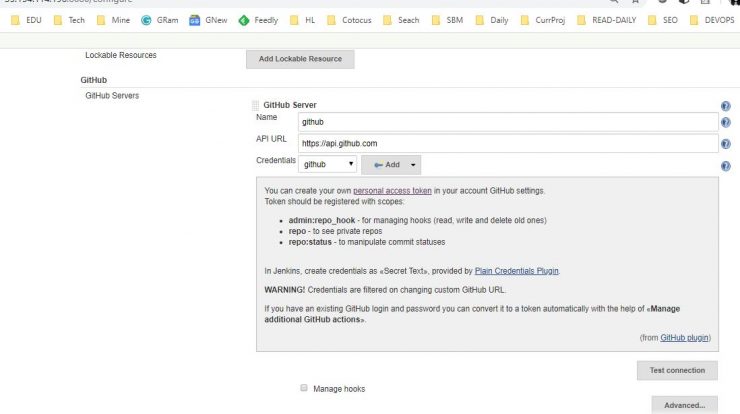Open the GitHub plugin link
Image resolution: width=740 pixels, height=414 pixels.
[x=684, y=338]
